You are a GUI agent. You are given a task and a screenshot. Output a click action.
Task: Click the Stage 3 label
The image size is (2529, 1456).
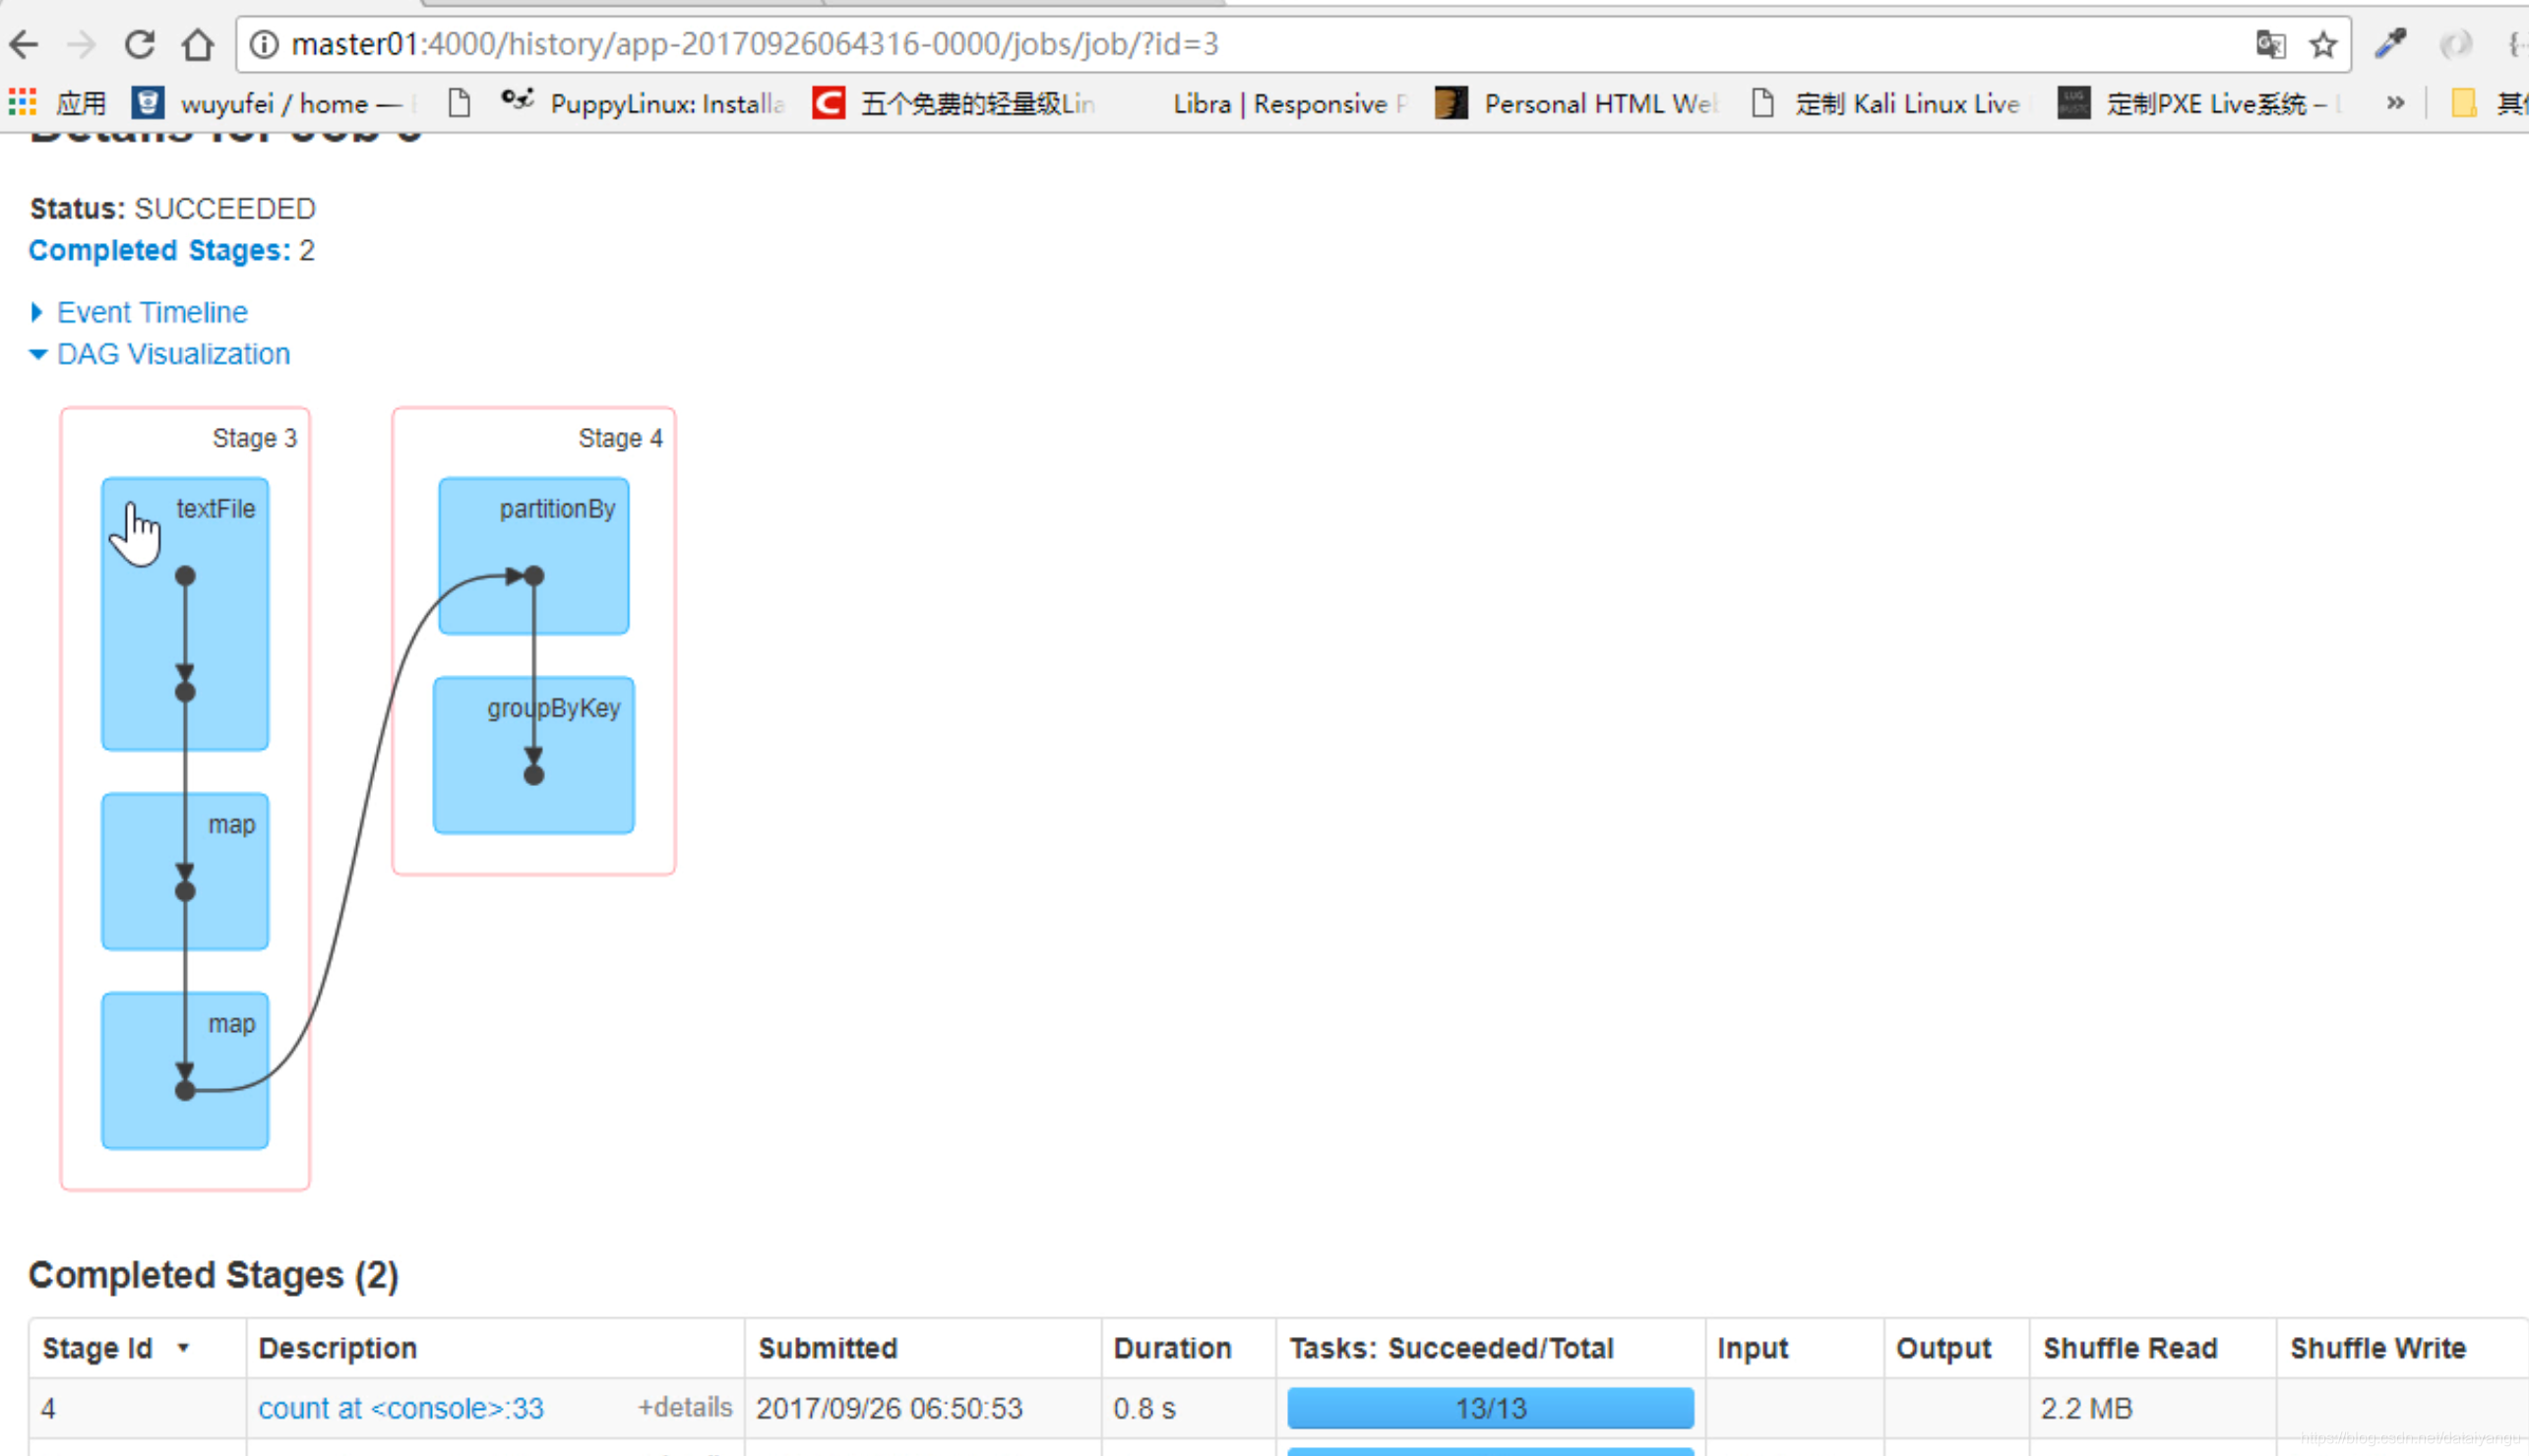254,438
